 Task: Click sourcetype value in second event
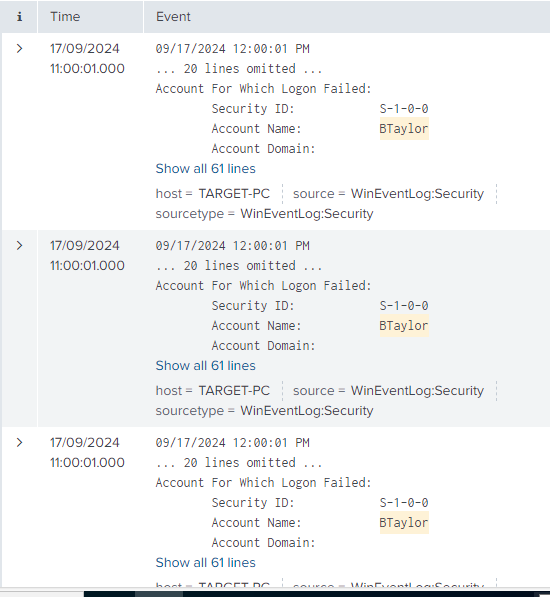[307, 410]
